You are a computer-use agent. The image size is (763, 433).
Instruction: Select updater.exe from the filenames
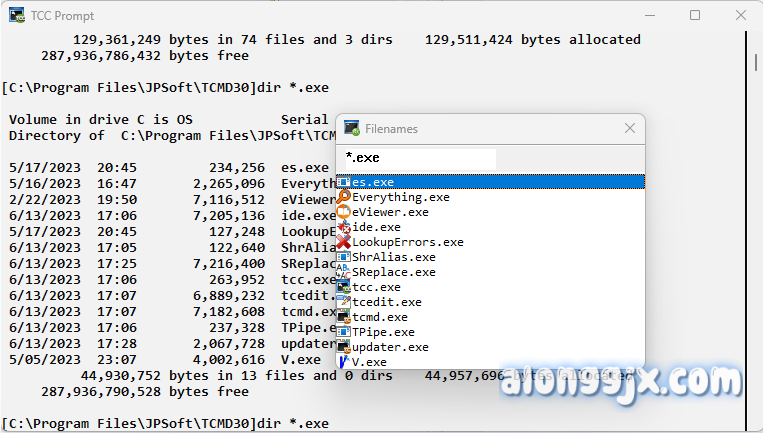(390, 347)
